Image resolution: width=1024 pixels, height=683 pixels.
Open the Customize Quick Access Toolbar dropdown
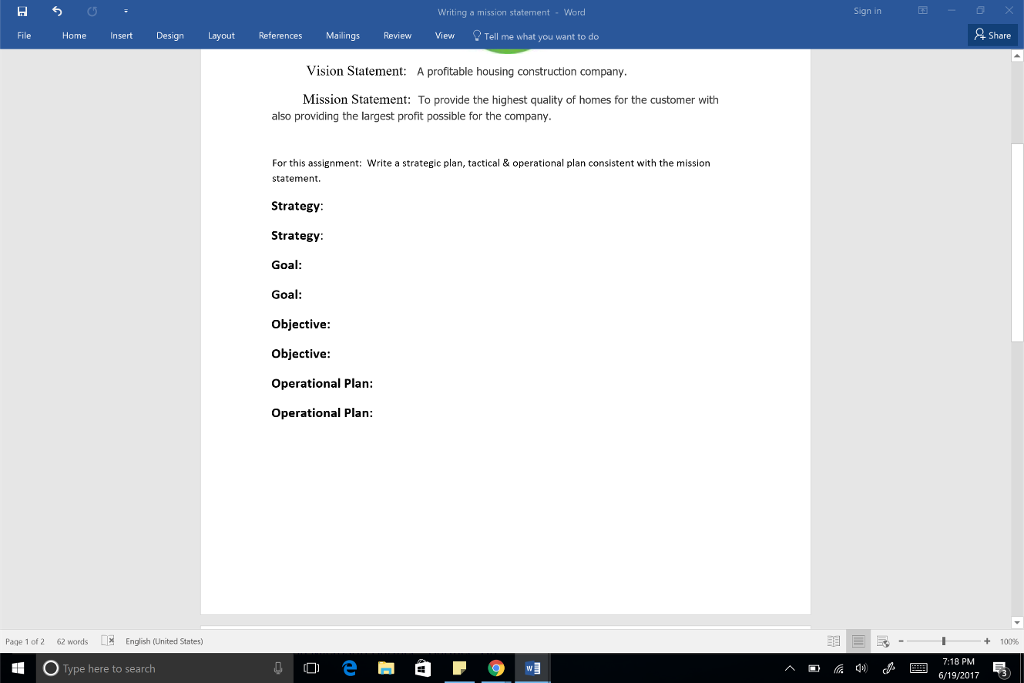point(125,12)
